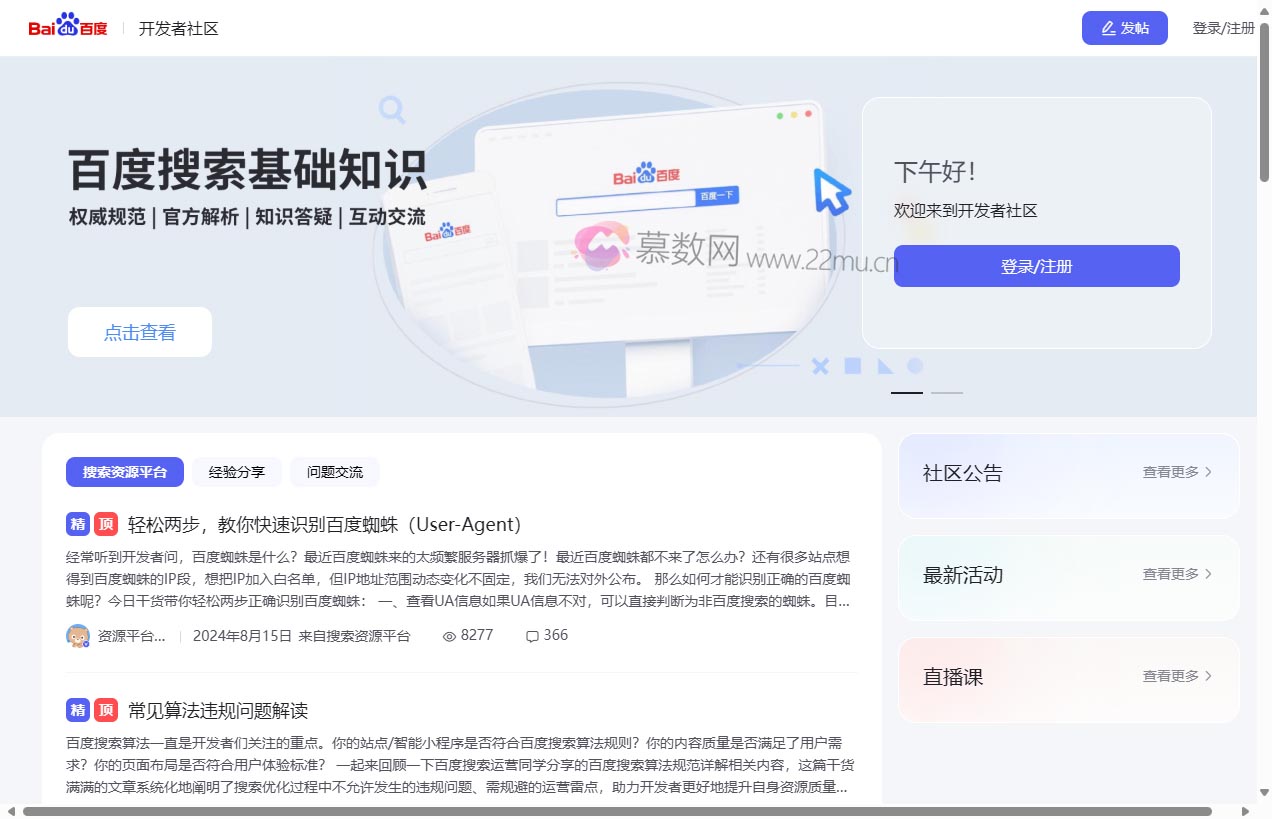Open the banner with the 点击查看 button
1272x819 pixels.
click(x=139, y=332)
